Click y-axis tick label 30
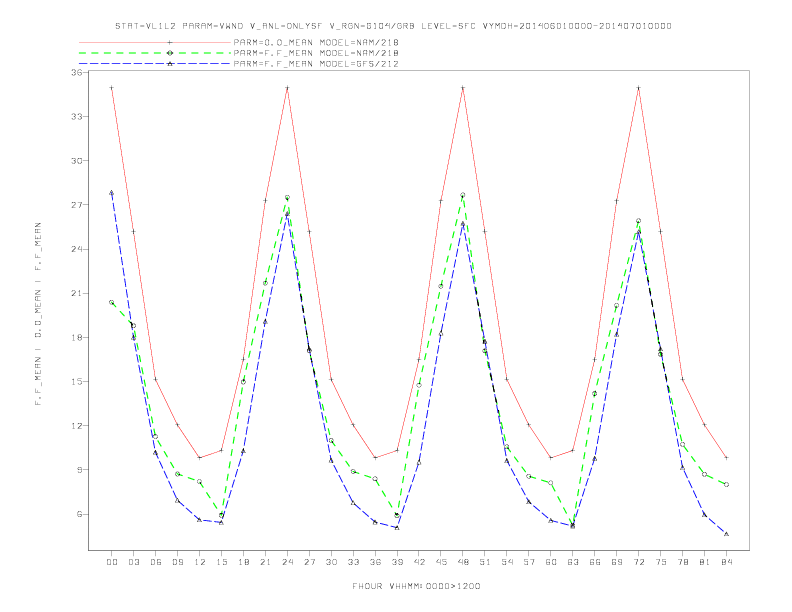 coord(77,161)
